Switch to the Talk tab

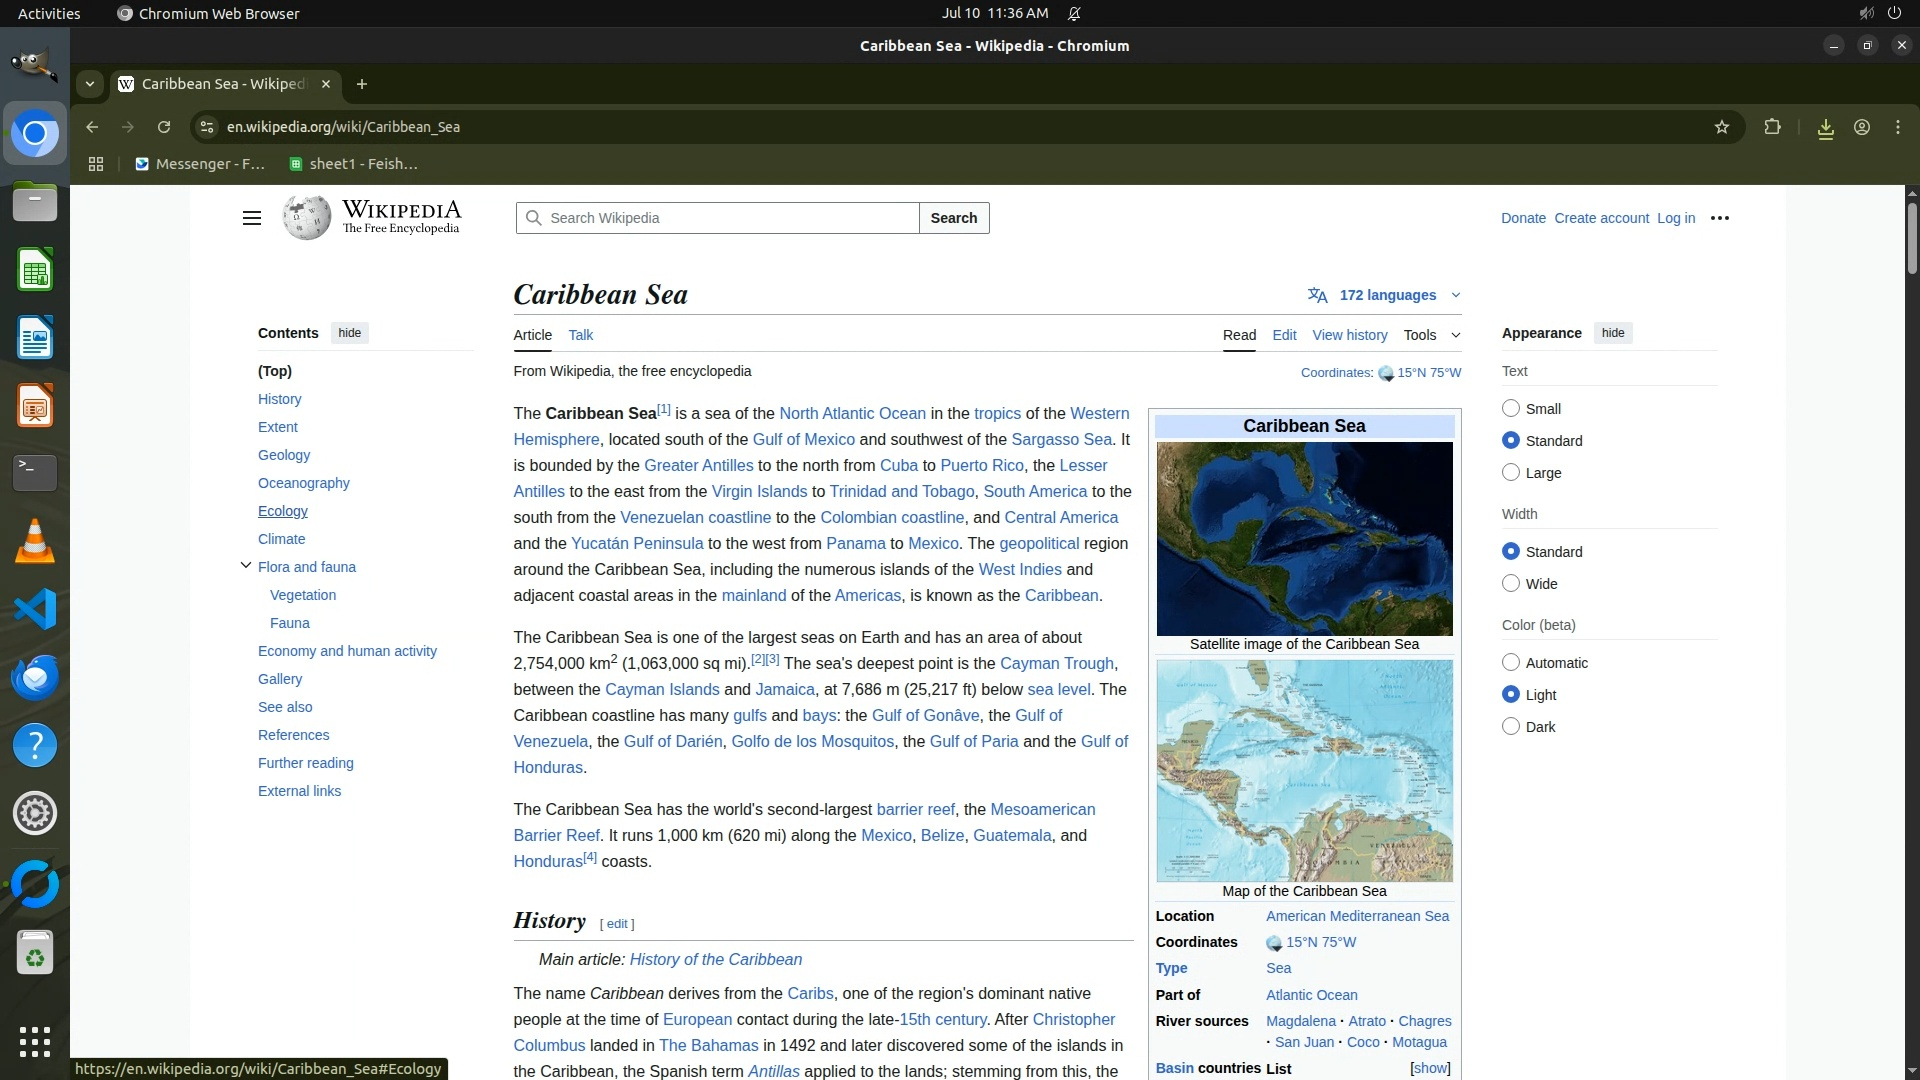(580, 335)
